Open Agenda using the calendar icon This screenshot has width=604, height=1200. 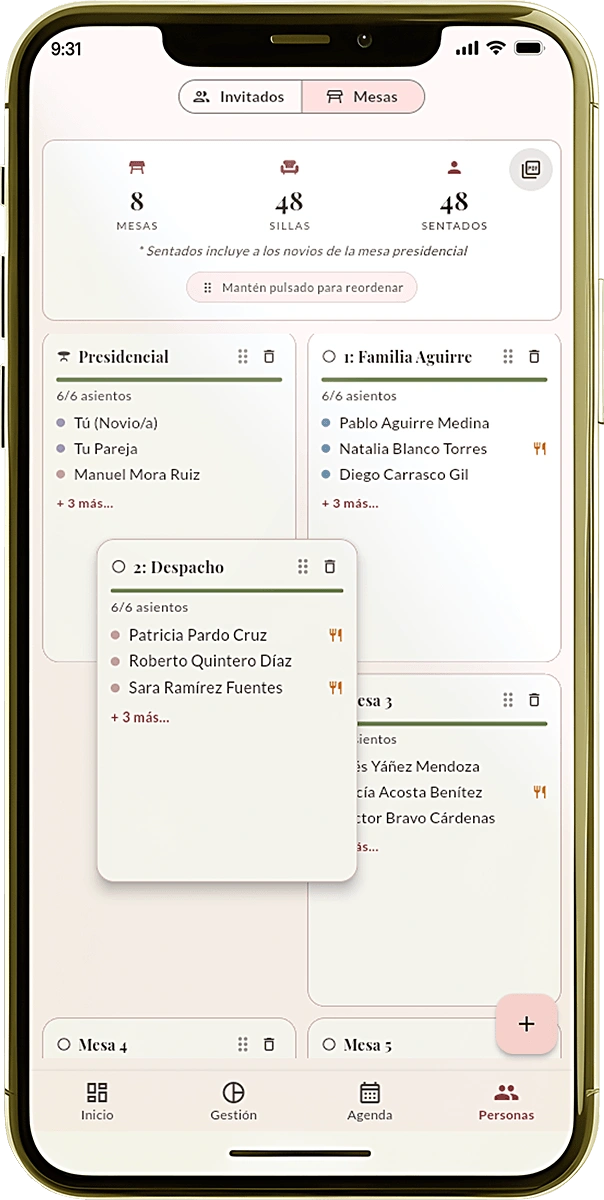click(369, 1095)
